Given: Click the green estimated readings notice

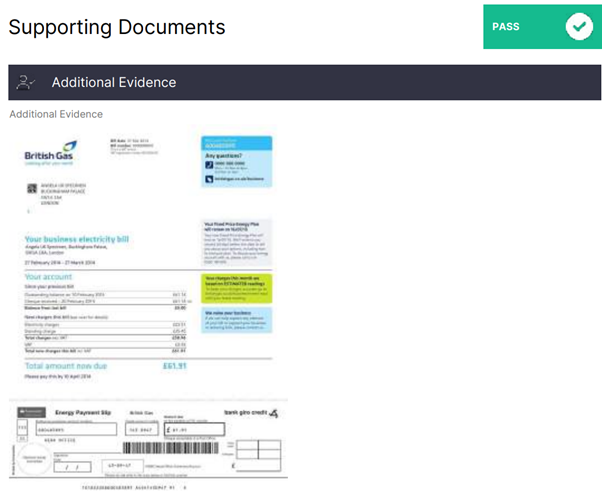Looking at the screenshot, I should pyautogui.click(x=236, y=288).
